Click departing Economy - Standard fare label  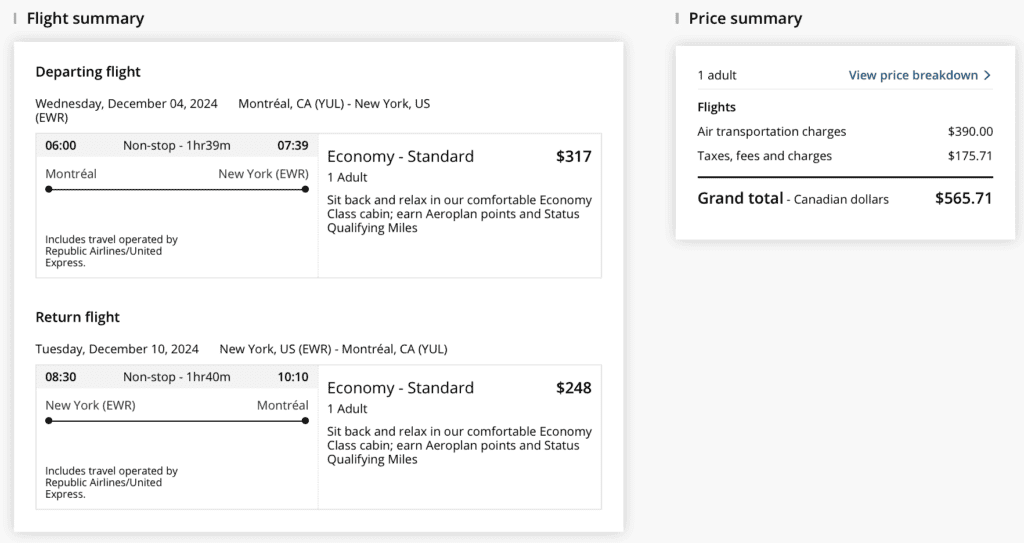(x=400, y=156)
